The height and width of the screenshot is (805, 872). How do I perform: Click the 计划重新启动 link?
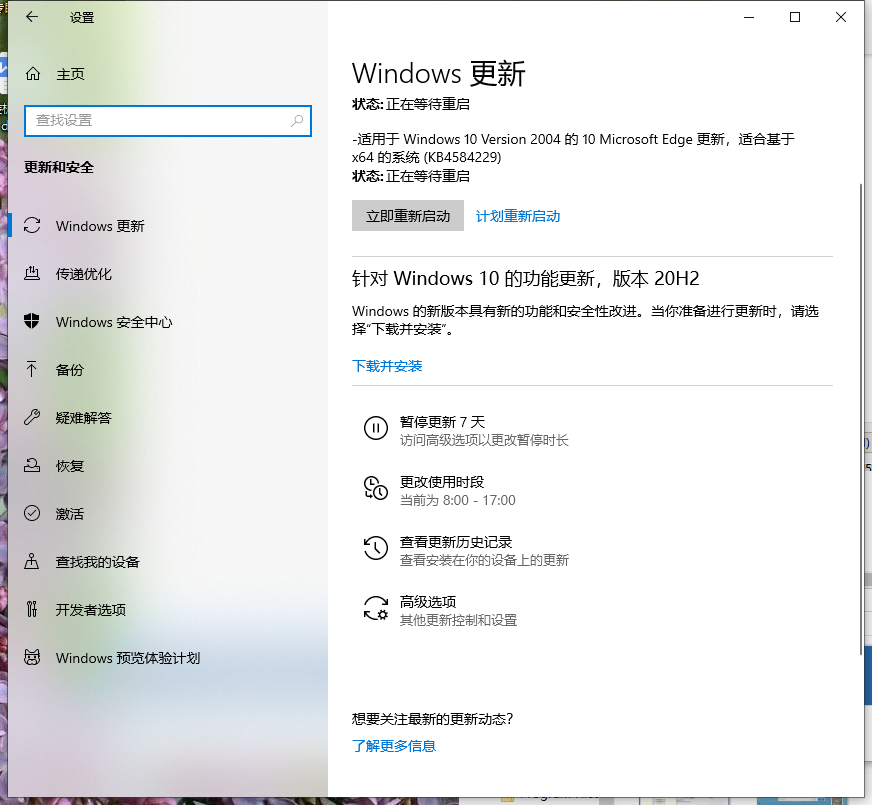(x=518, y=216)
